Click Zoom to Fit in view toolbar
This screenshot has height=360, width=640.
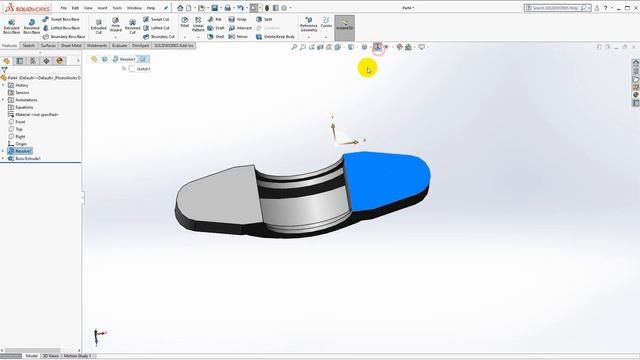(x=294, y=47)
